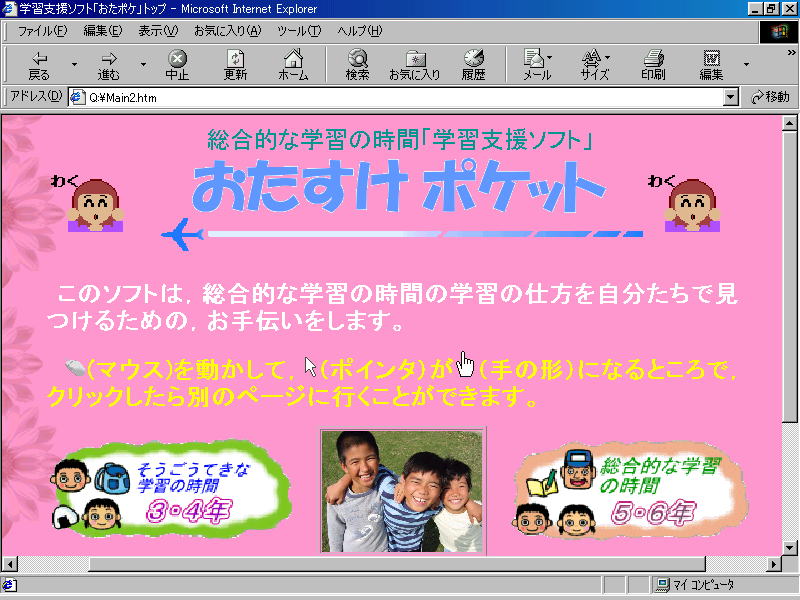The height and width of the screenshot is (600, 800).
Task: Open the 編集 toolbar button dropdown arrow
Action: click(746, 64)
